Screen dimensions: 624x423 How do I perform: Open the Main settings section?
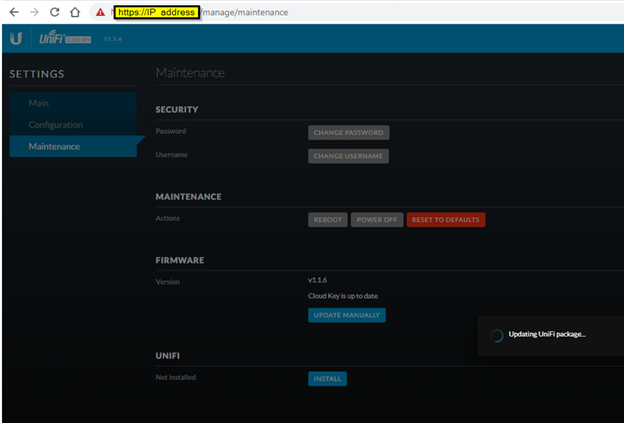click(x=39, y=103)
